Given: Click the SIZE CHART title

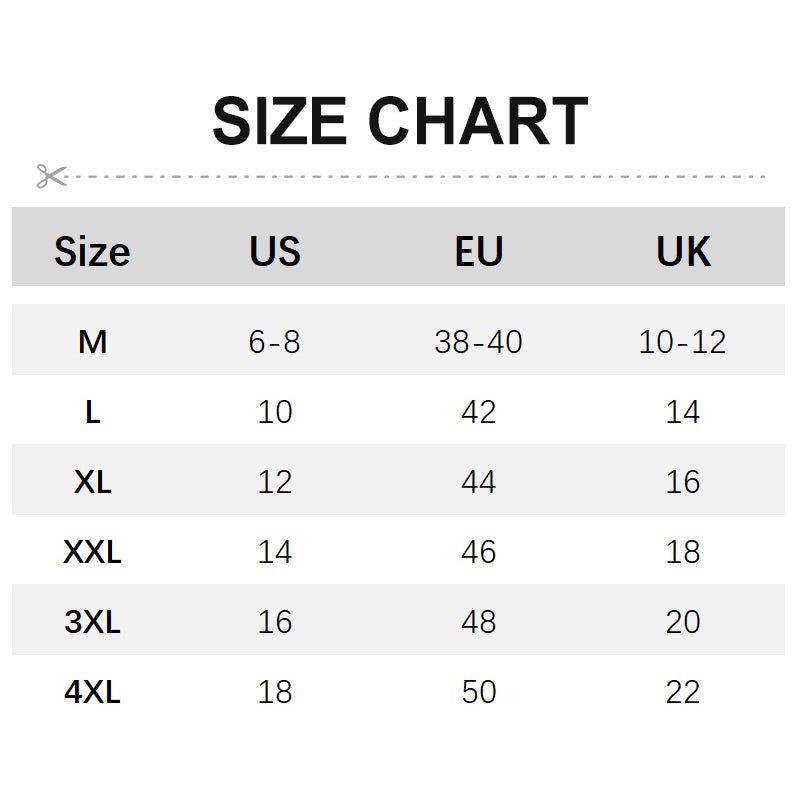Looking at the screenshot, I should click(x=400, y=122).
